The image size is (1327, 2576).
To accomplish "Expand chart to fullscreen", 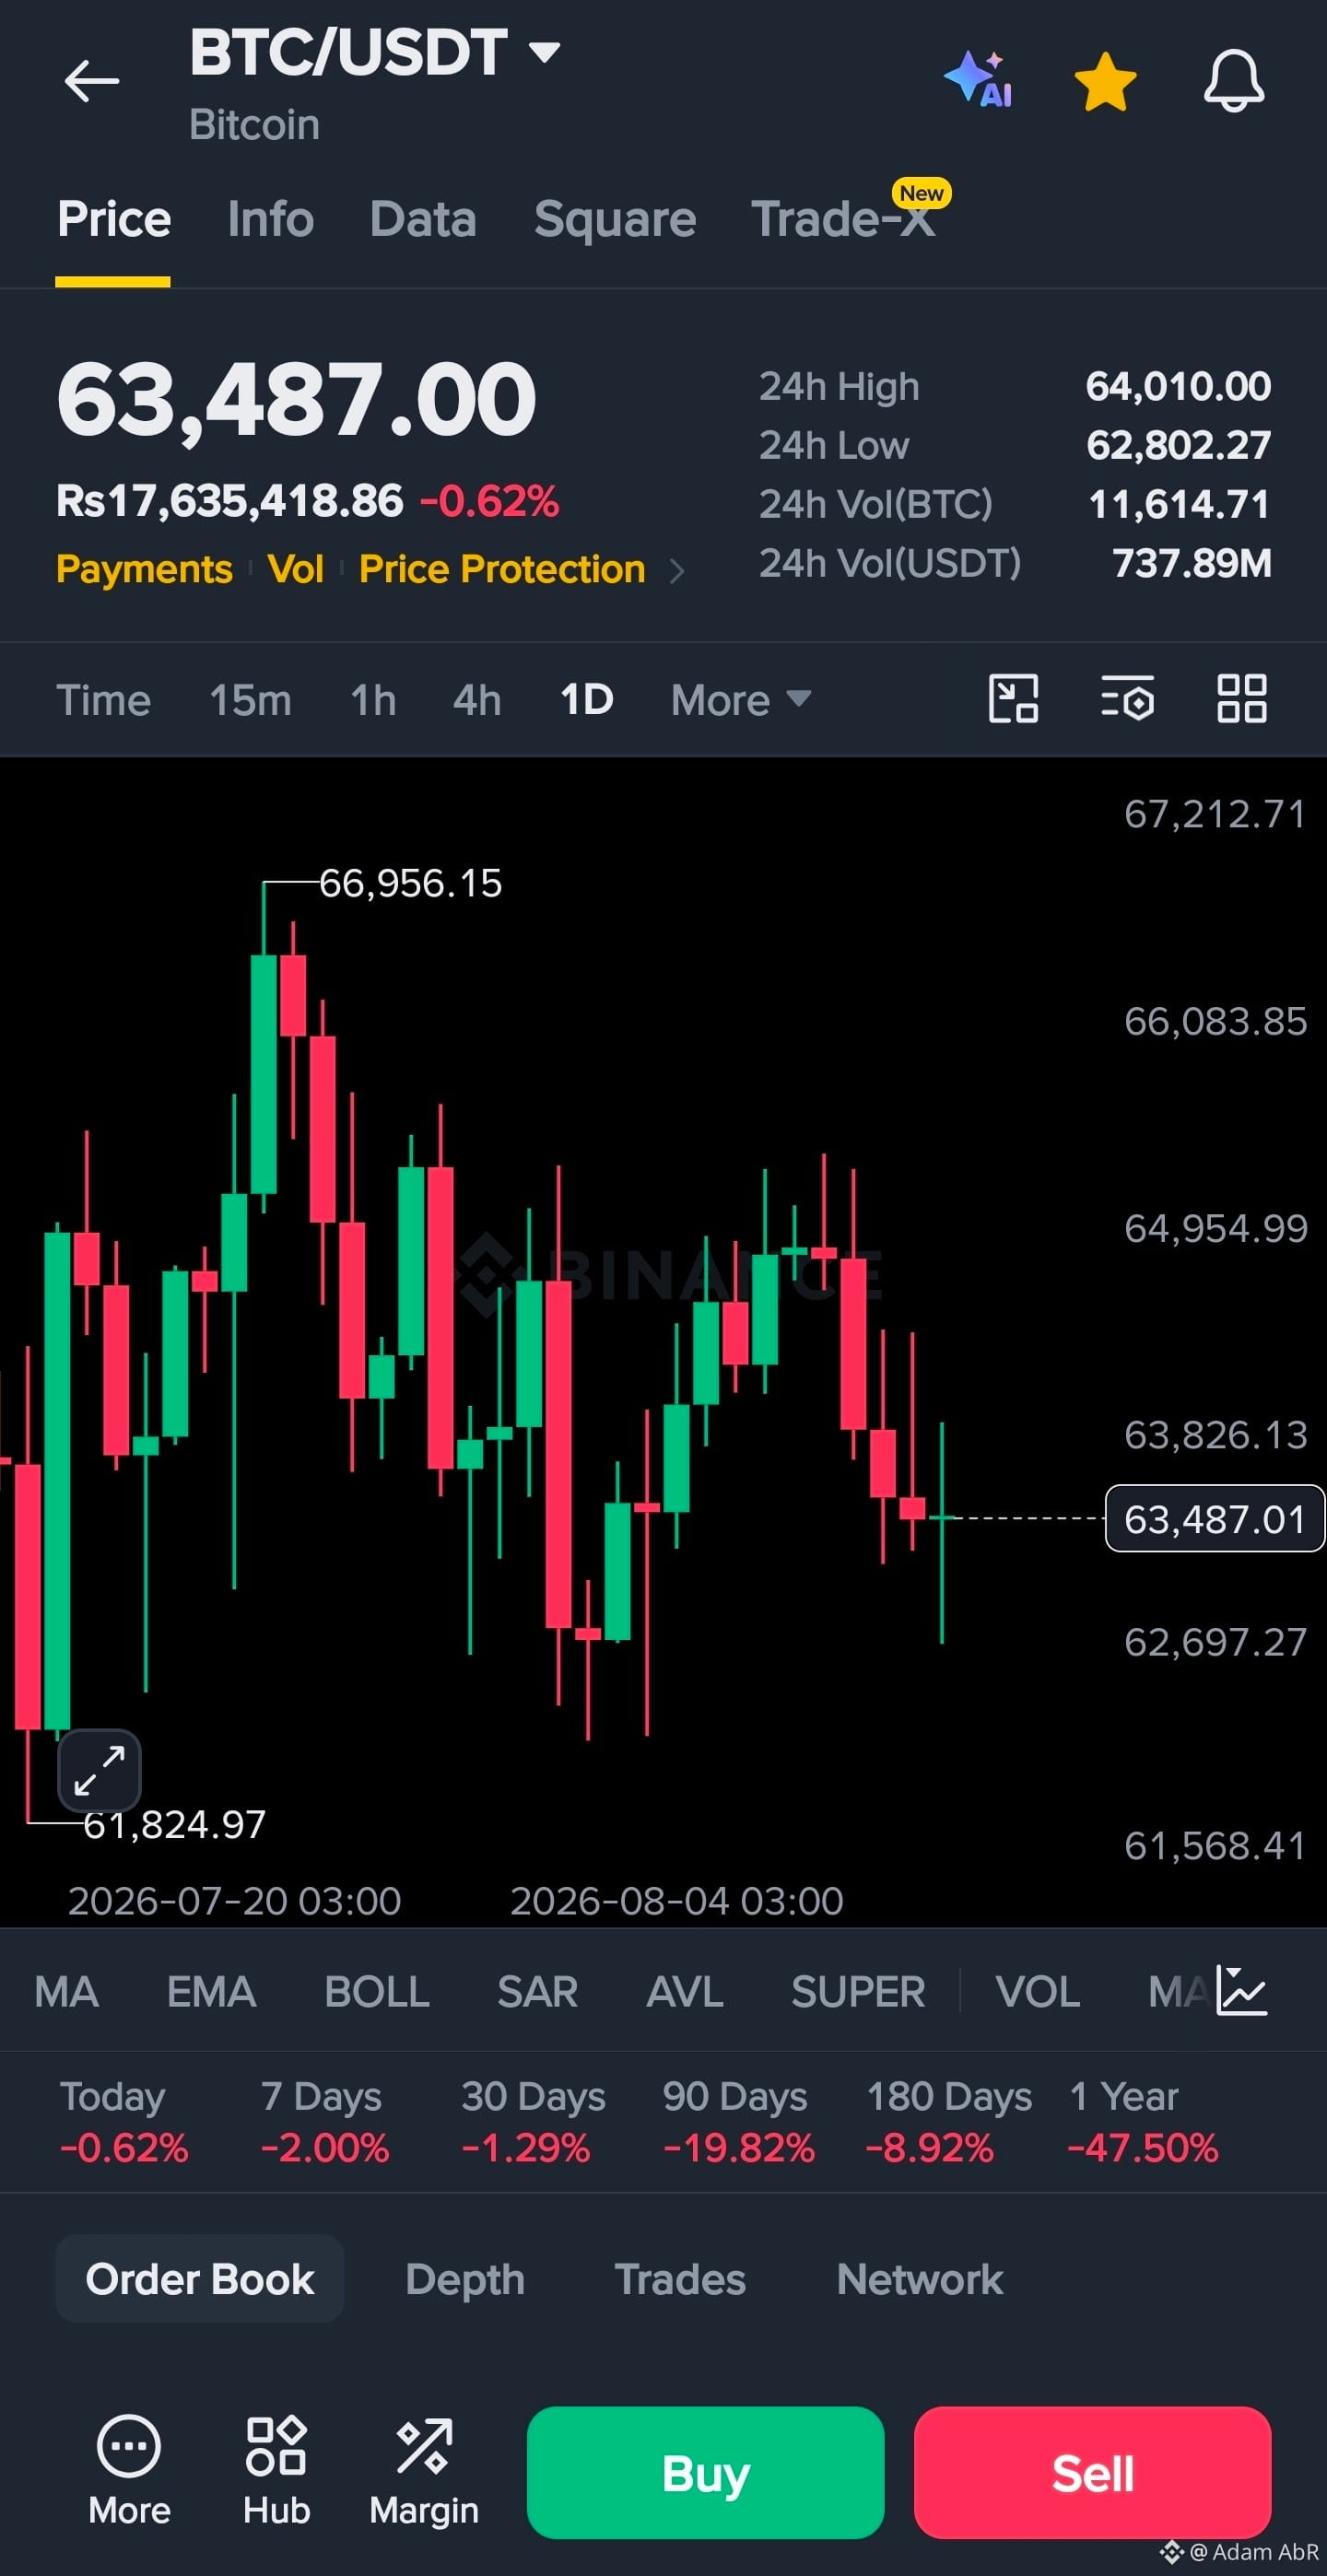I will (x=99, y=1770).
